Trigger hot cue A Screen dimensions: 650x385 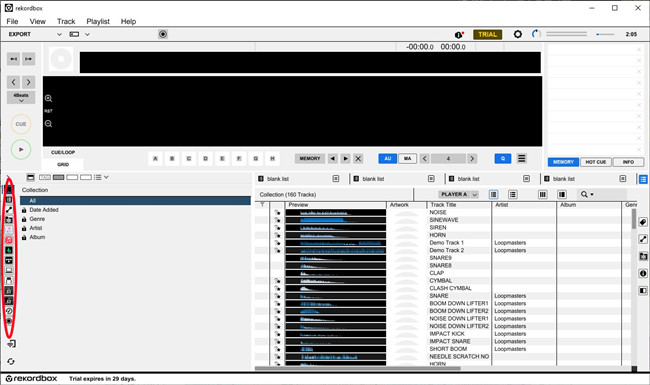tap(155, 158)
